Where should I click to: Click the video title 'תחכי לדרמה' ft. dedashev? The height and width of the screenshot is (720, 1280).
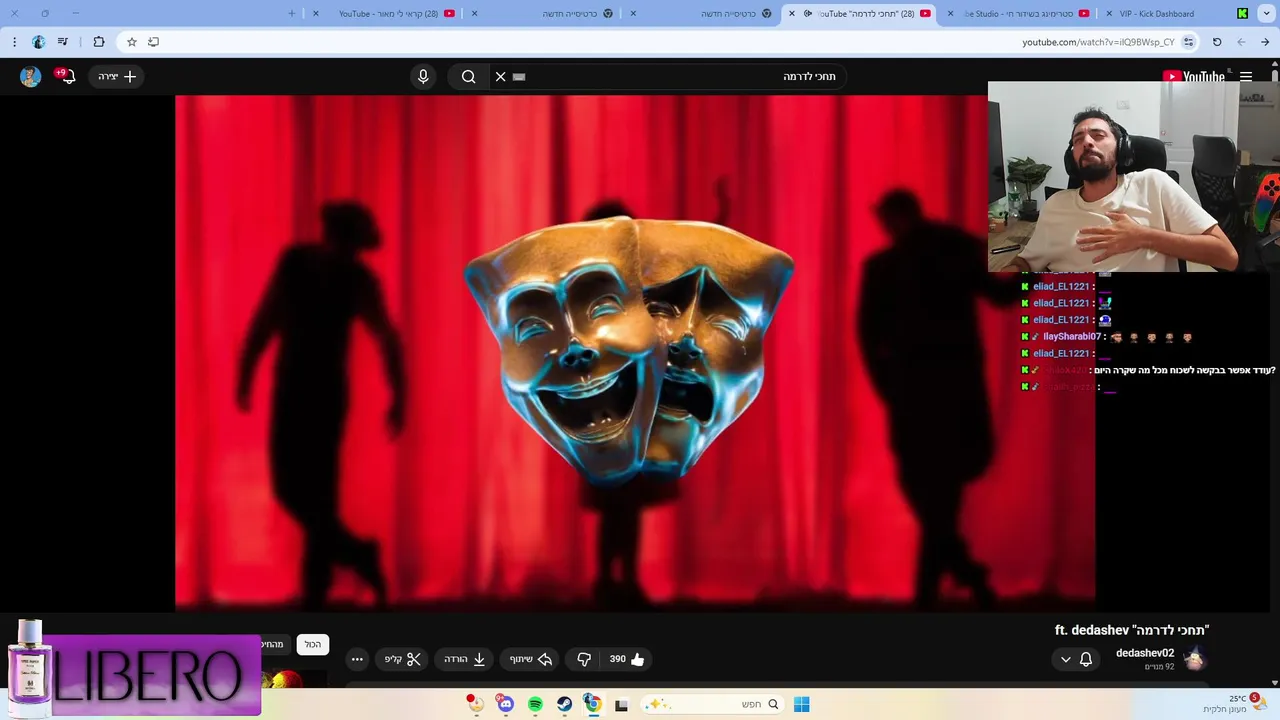1132,630
